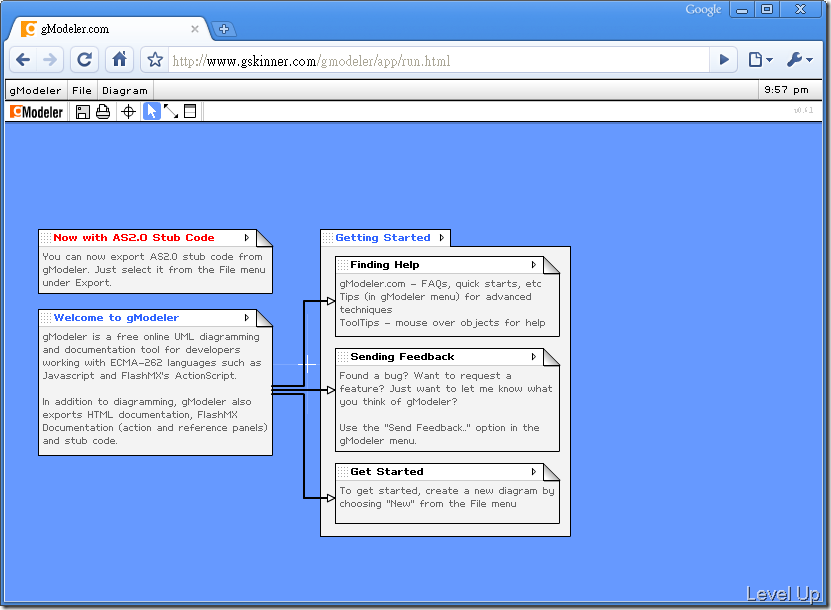
Task: Bookmark this page with the star icon
Action: [x=155, y=60]
